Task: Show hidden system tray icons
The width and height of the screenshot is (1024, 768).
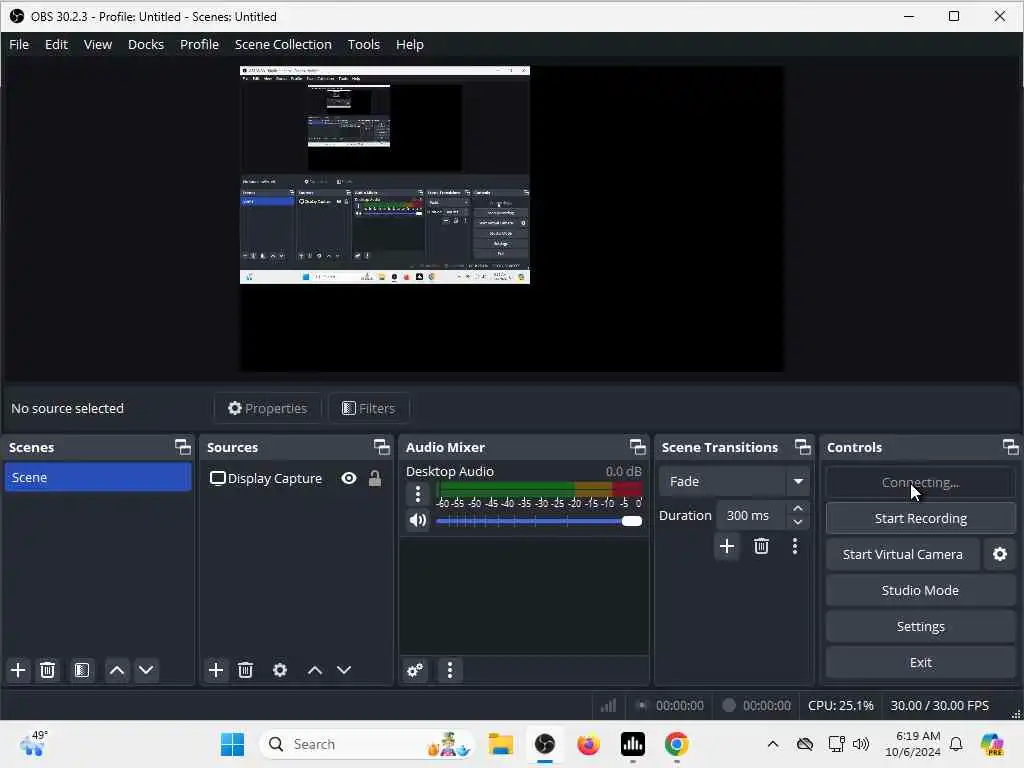Action: pos(773,744)
